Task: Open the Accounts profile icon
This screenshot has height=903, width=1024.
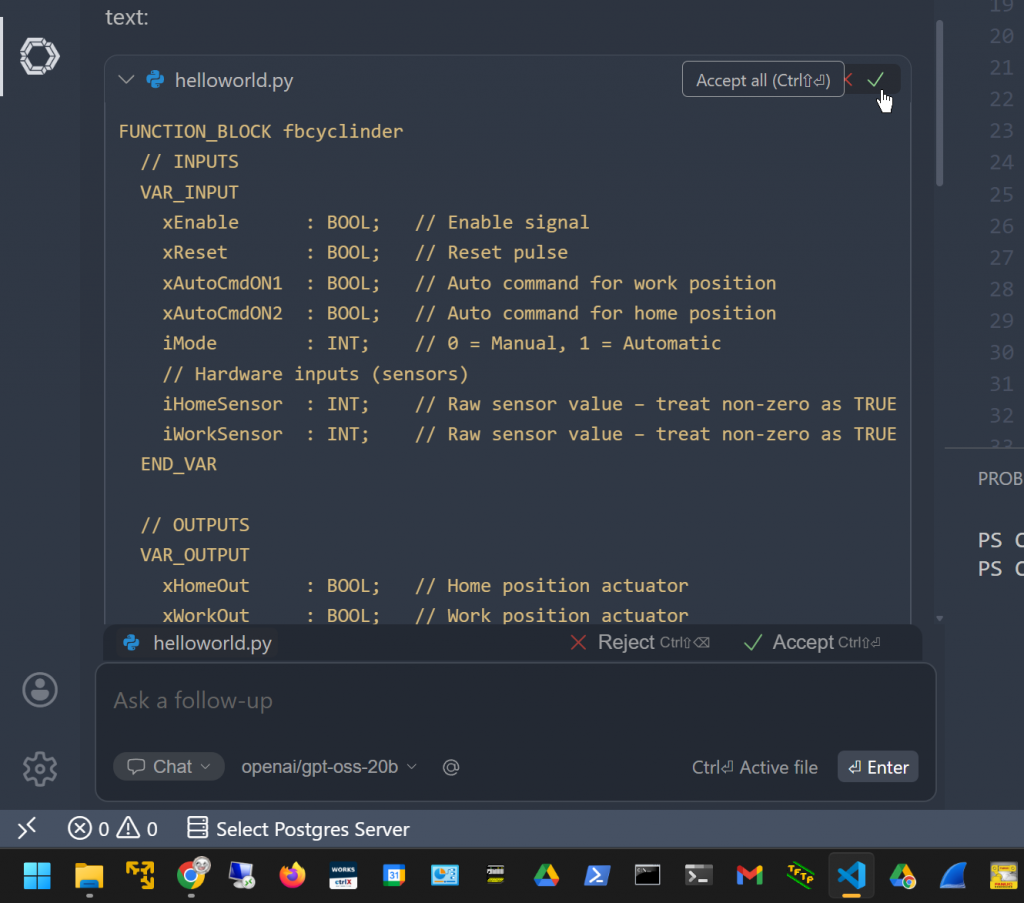Action: click(40, 689)
